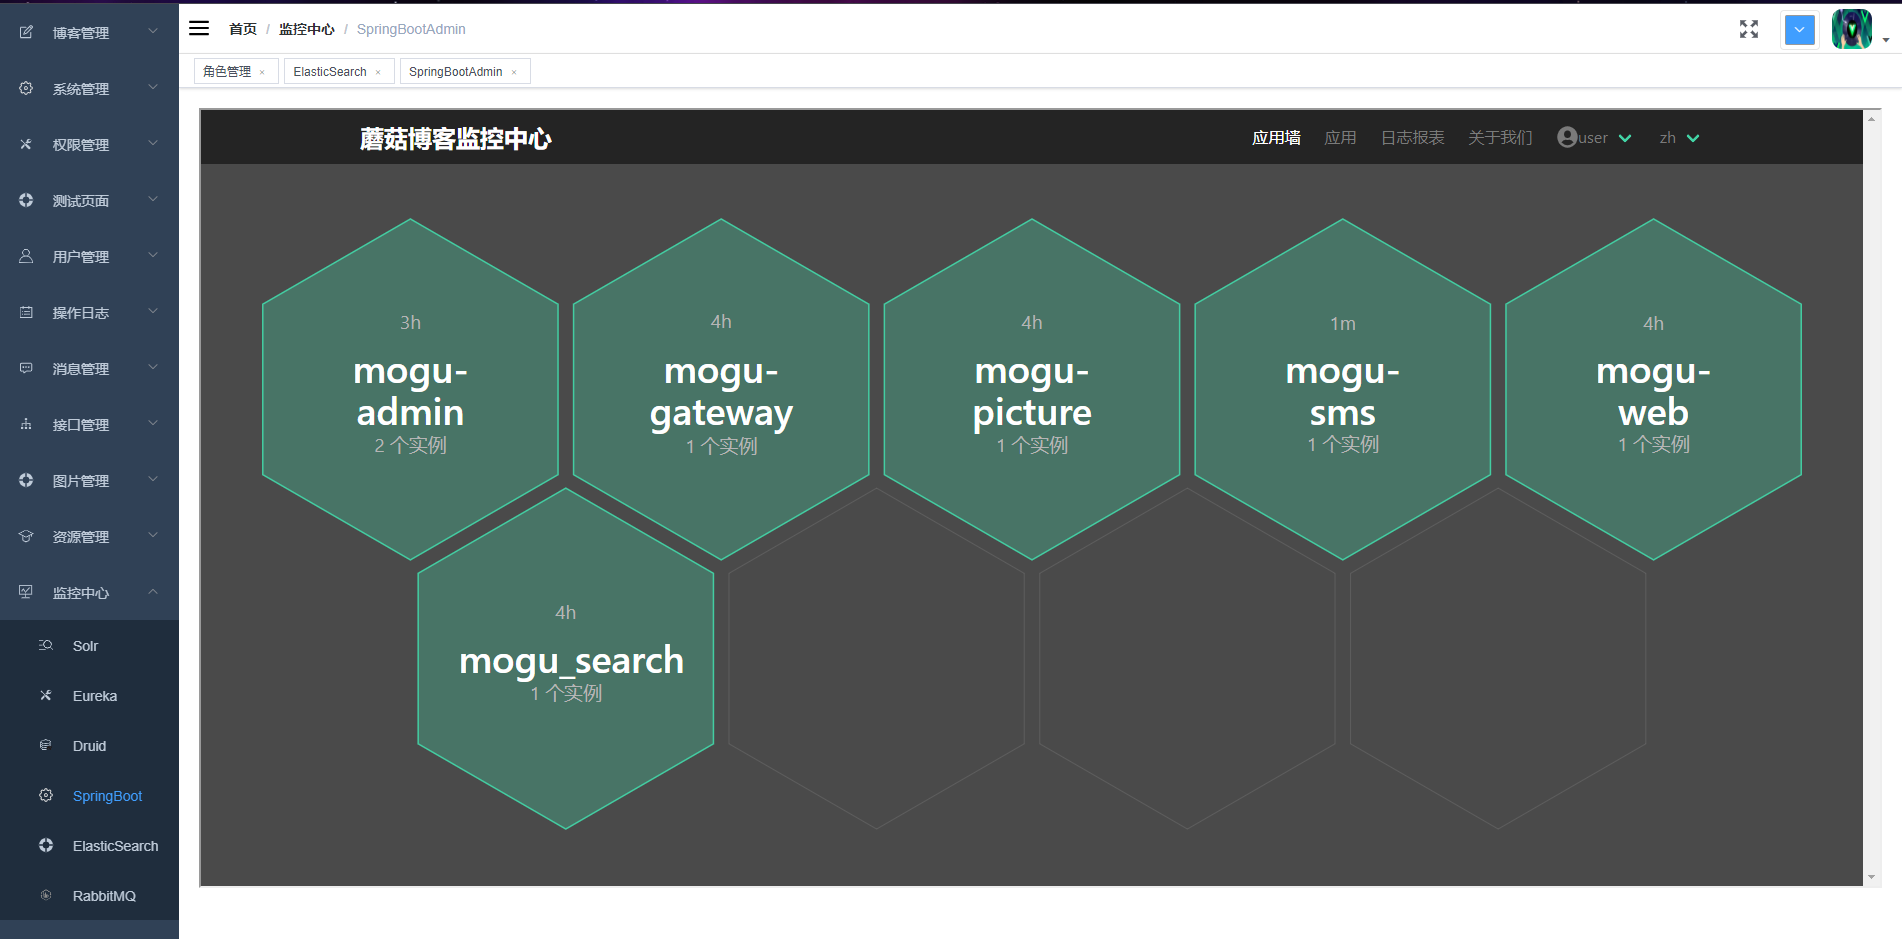Screen dimensions: 1902x939
Task: Click the RabbitMQ submenu icon
Action: tap(46, 895)
